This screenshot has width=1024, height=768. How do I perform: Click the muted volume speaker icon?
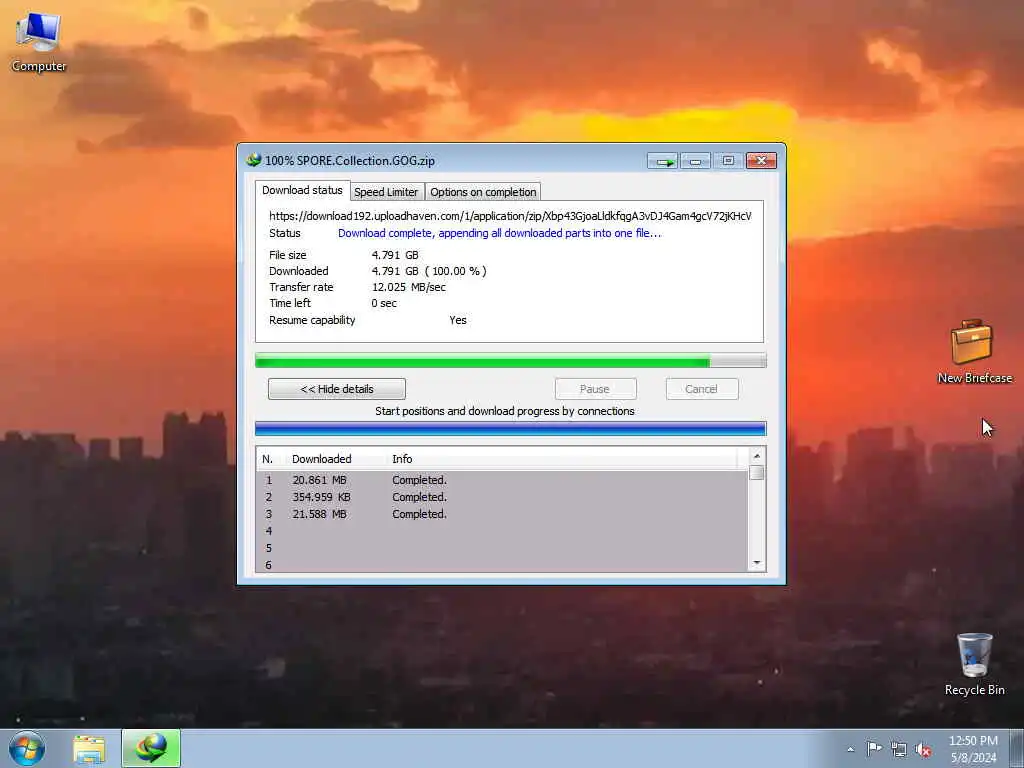coord(923,750)
